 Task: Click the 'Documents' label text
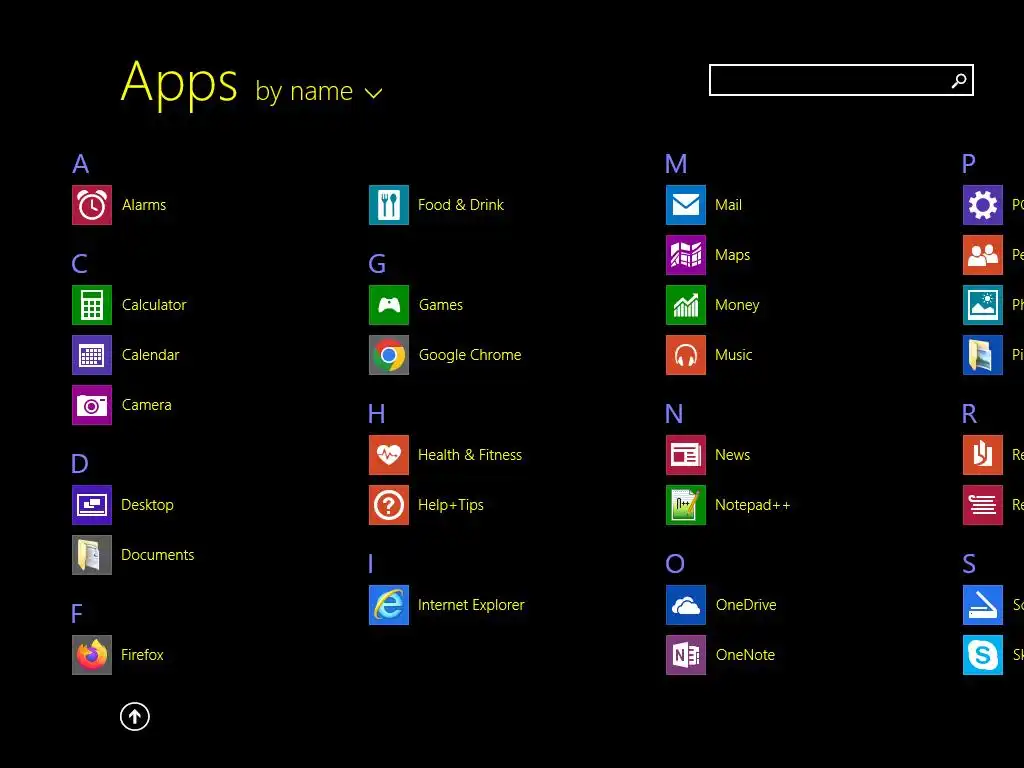(x=157, y=555)
